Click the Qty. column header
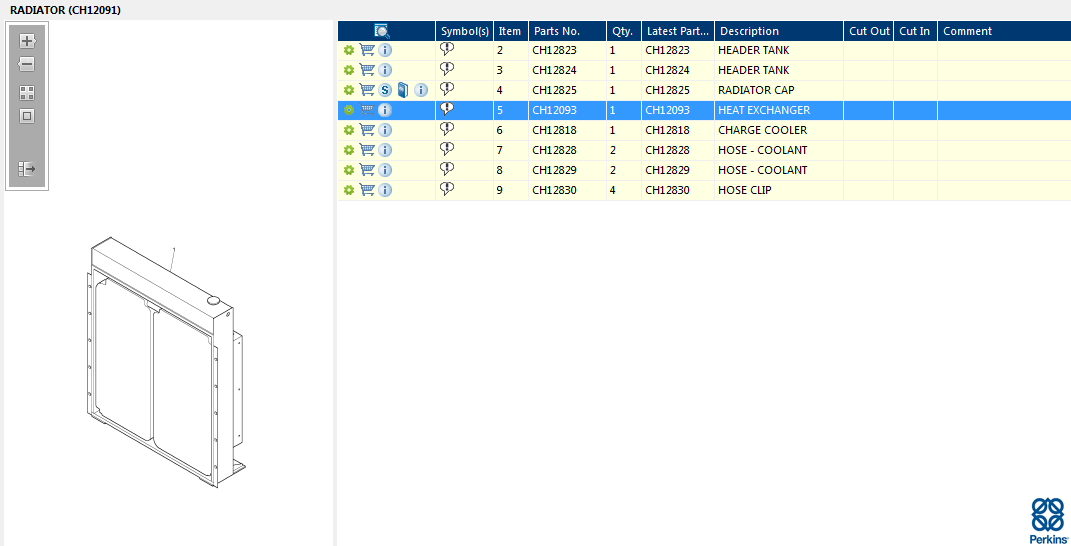This screenshot has width=1071, height=546. (x=623, y=31)
